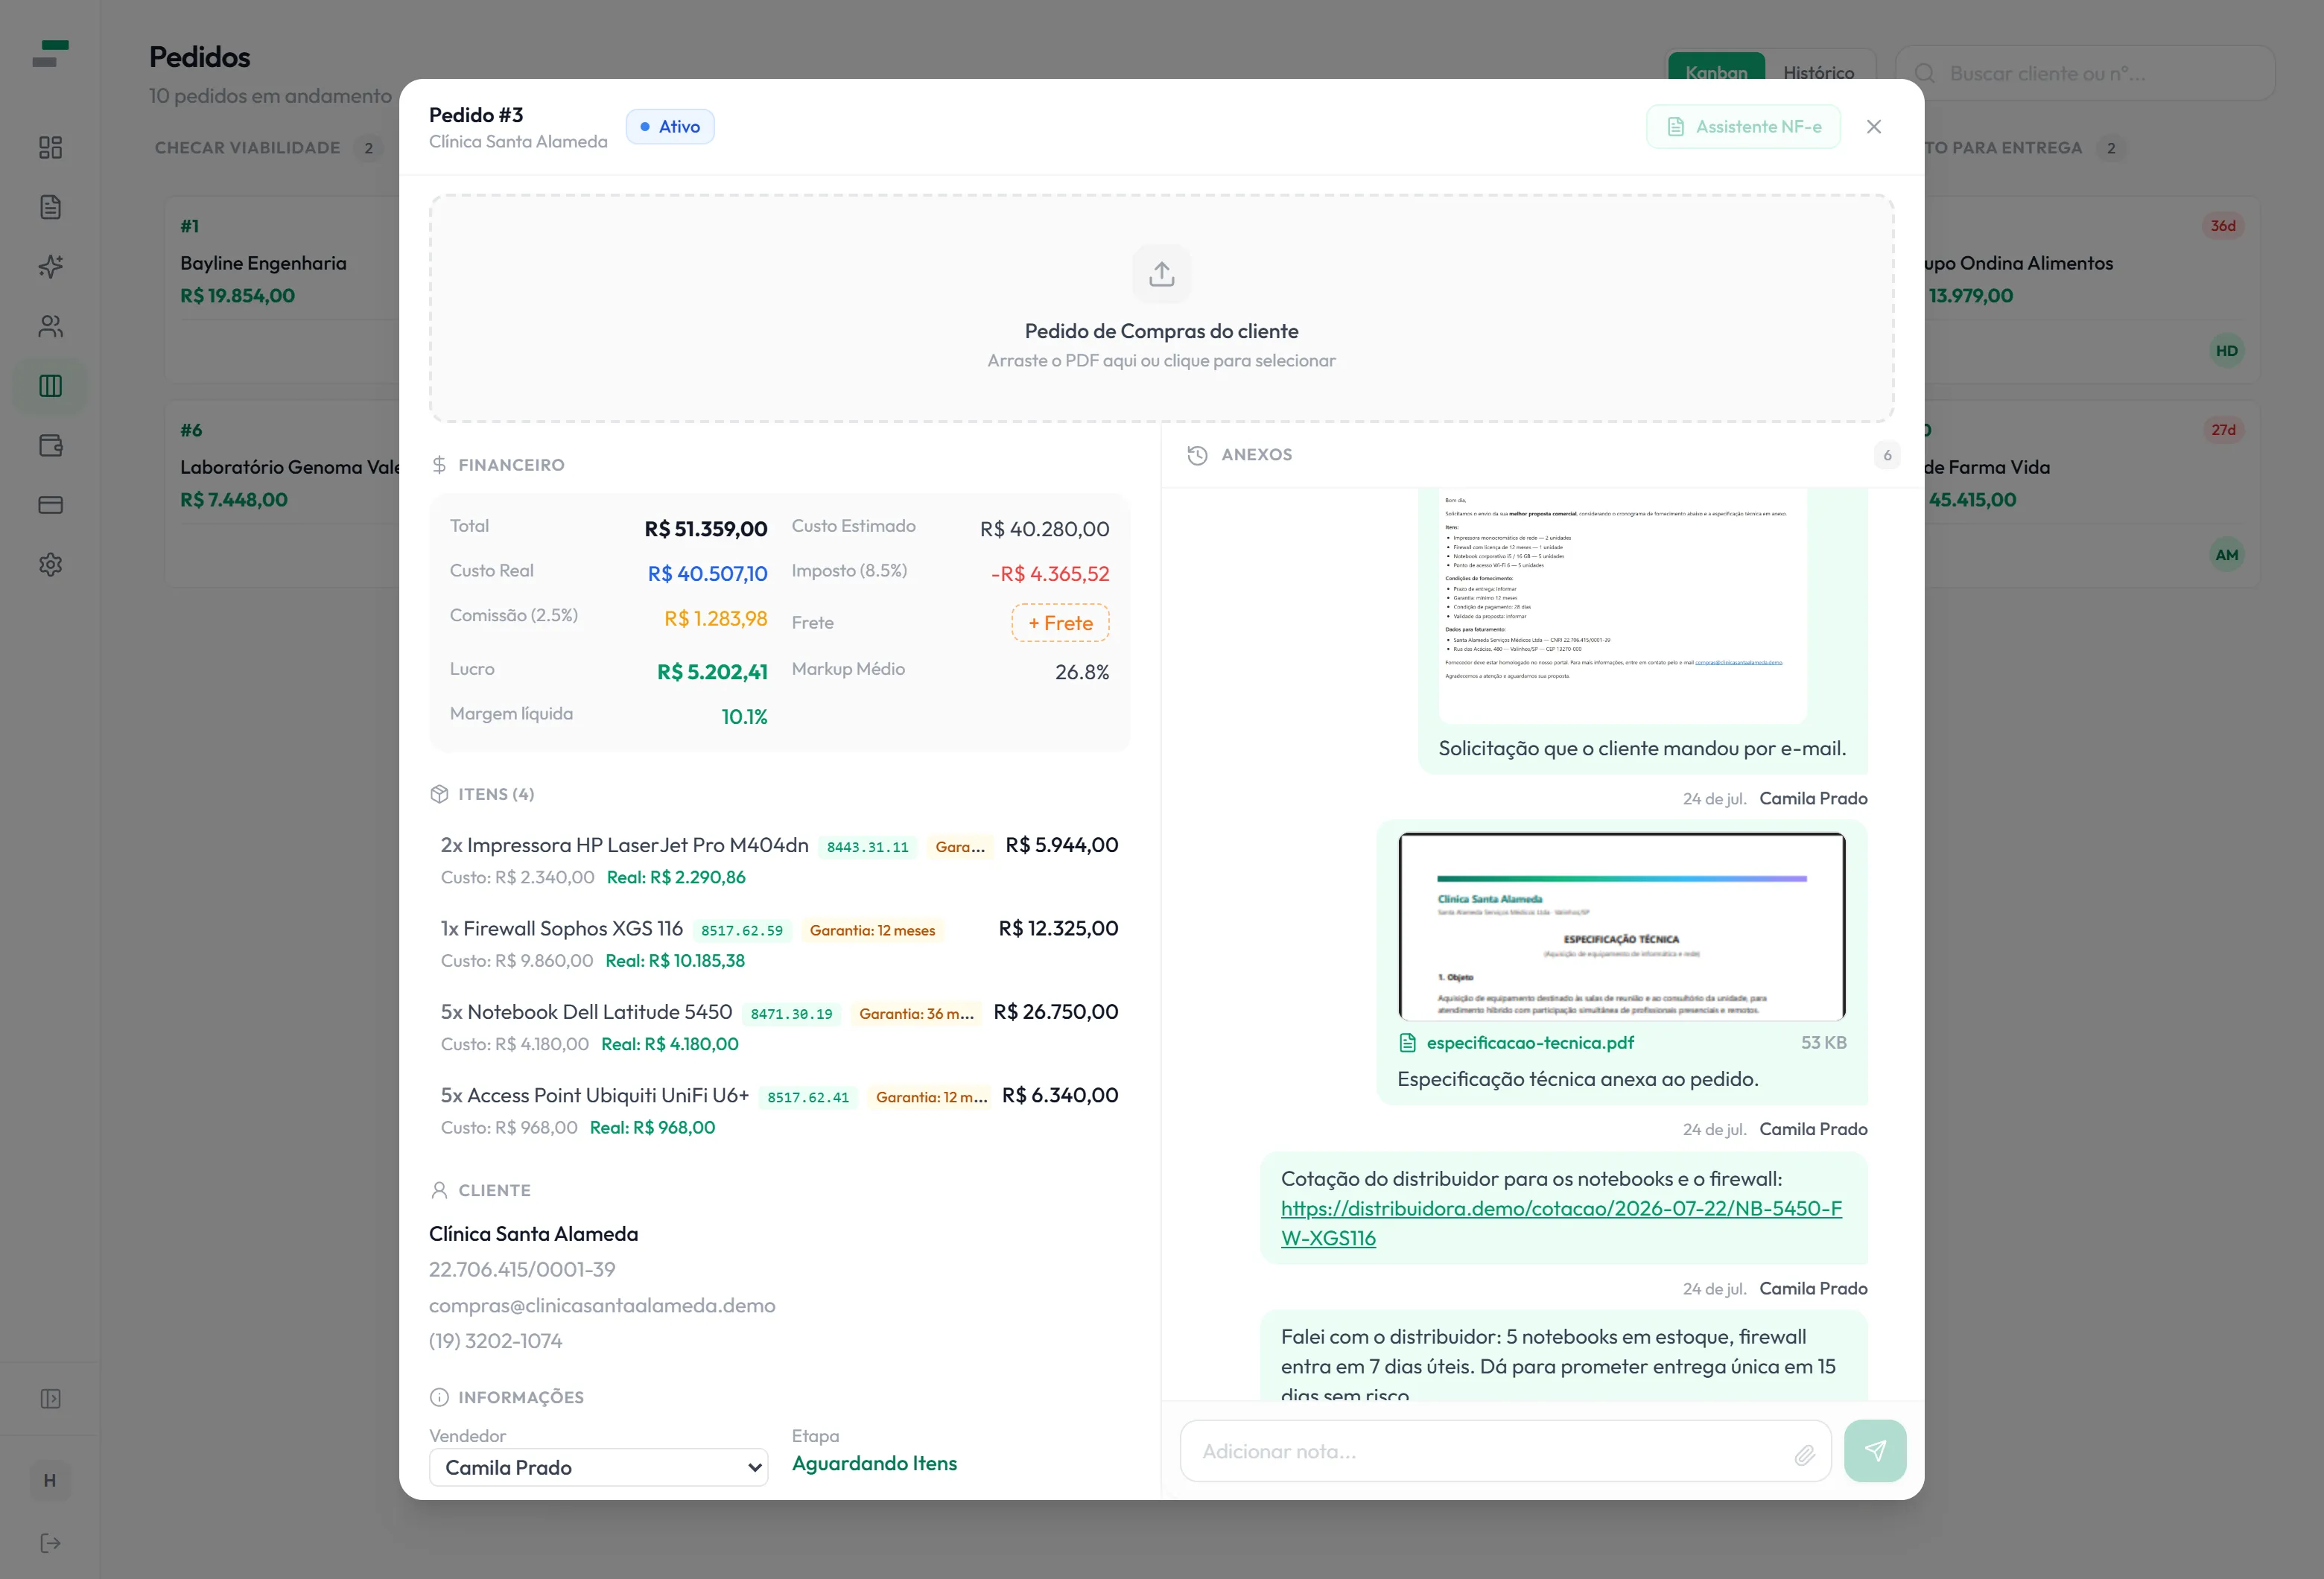Select the Firewall Sophos XGS 116 item

click(779, 943)
